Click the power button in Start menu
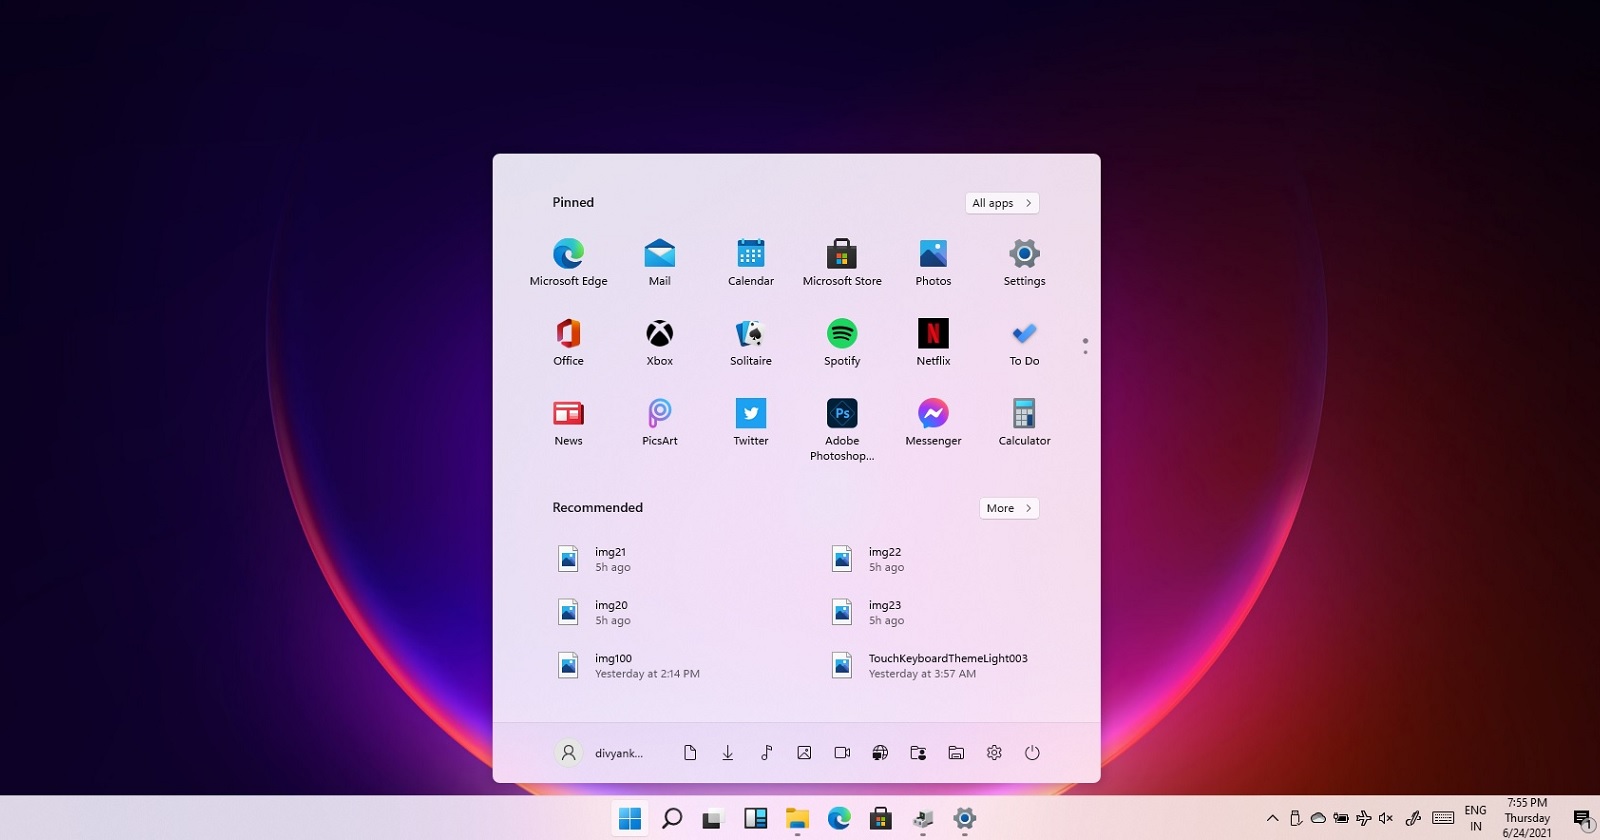Image resolution: width=1600 pixels, height=840 pixels. 1032,753
